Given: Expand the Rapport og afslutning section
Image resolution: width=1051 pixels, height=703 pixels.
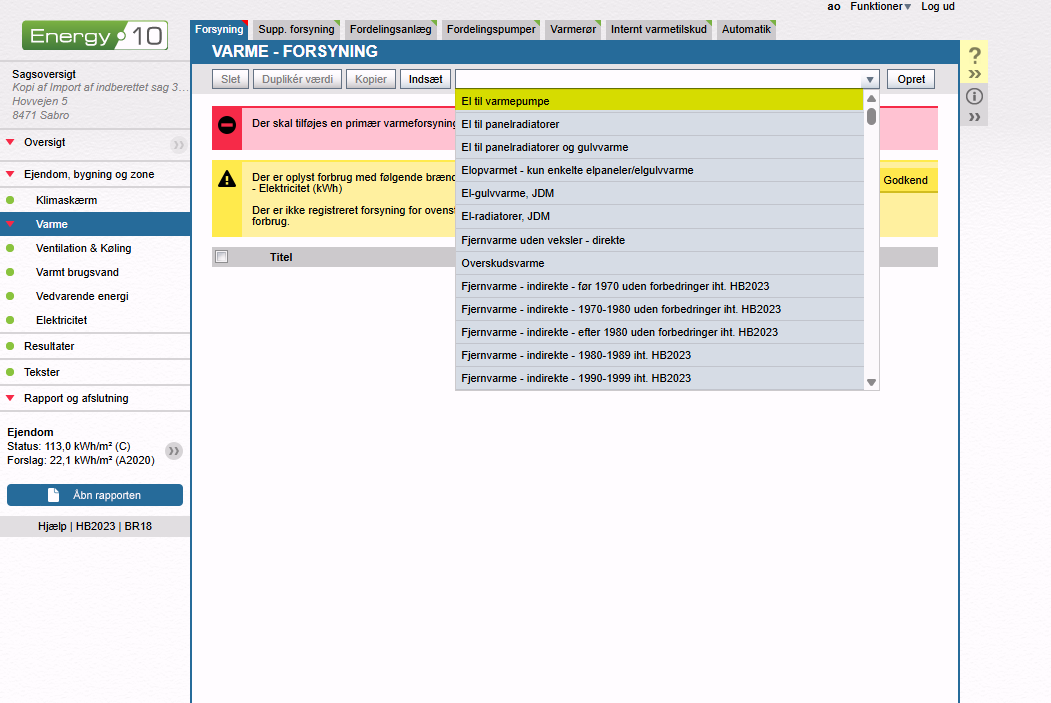Looking at the screenshot, I should pos(76,398).
